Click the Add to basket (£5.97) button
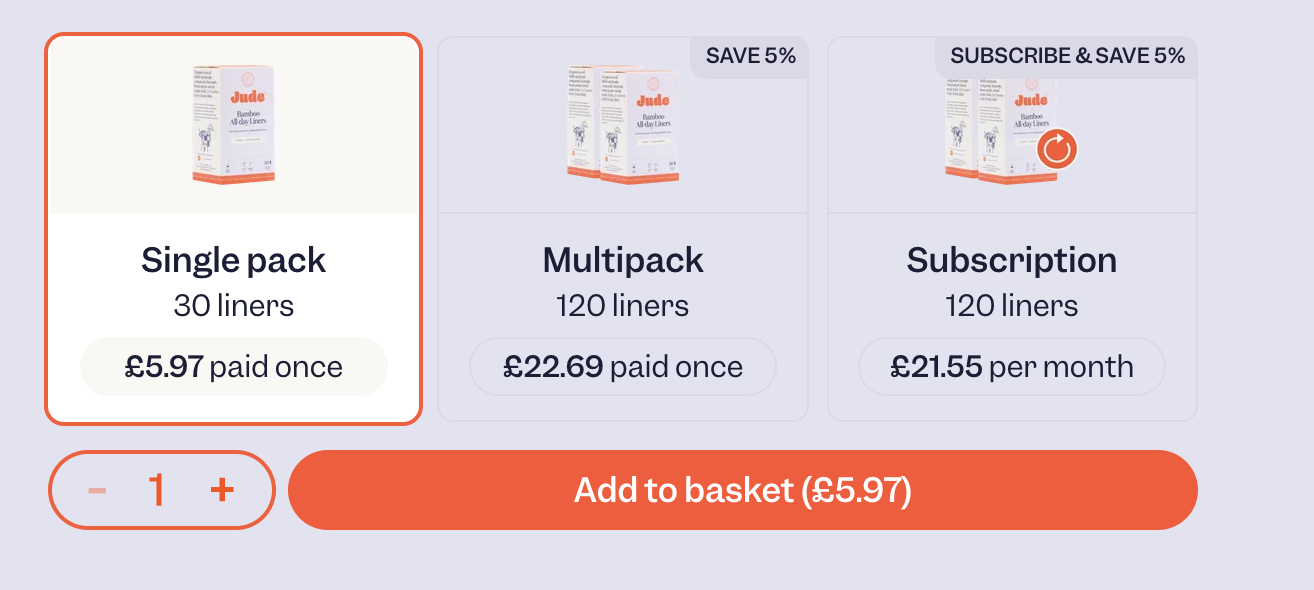This screenshot has width=1314, height=590. (742, 490)
